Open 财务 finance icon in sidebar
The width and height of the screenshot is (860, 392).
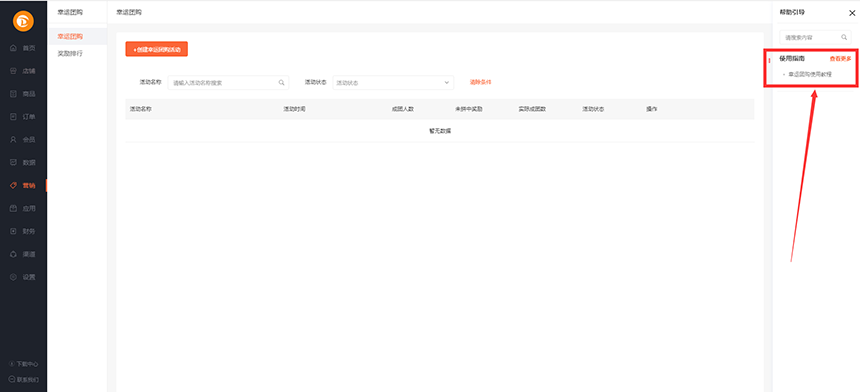(x=14, y=231)
